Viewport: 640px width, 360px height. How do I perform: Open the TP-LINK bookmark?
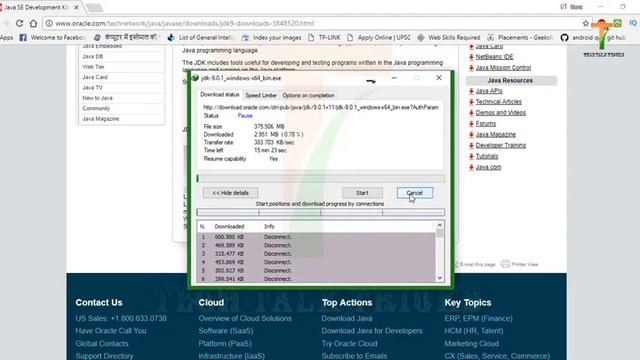[x=324, y=38]
